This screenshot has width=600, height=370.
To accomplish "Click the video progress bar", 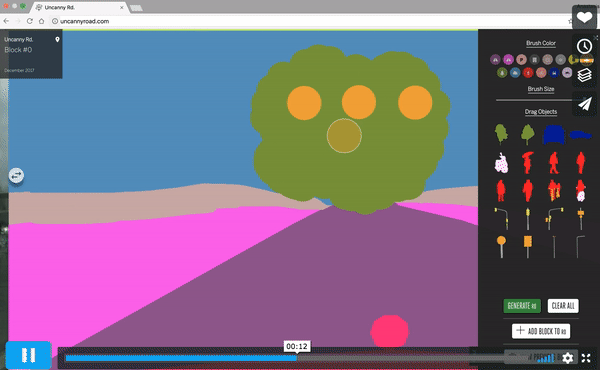I will [285, 358].
